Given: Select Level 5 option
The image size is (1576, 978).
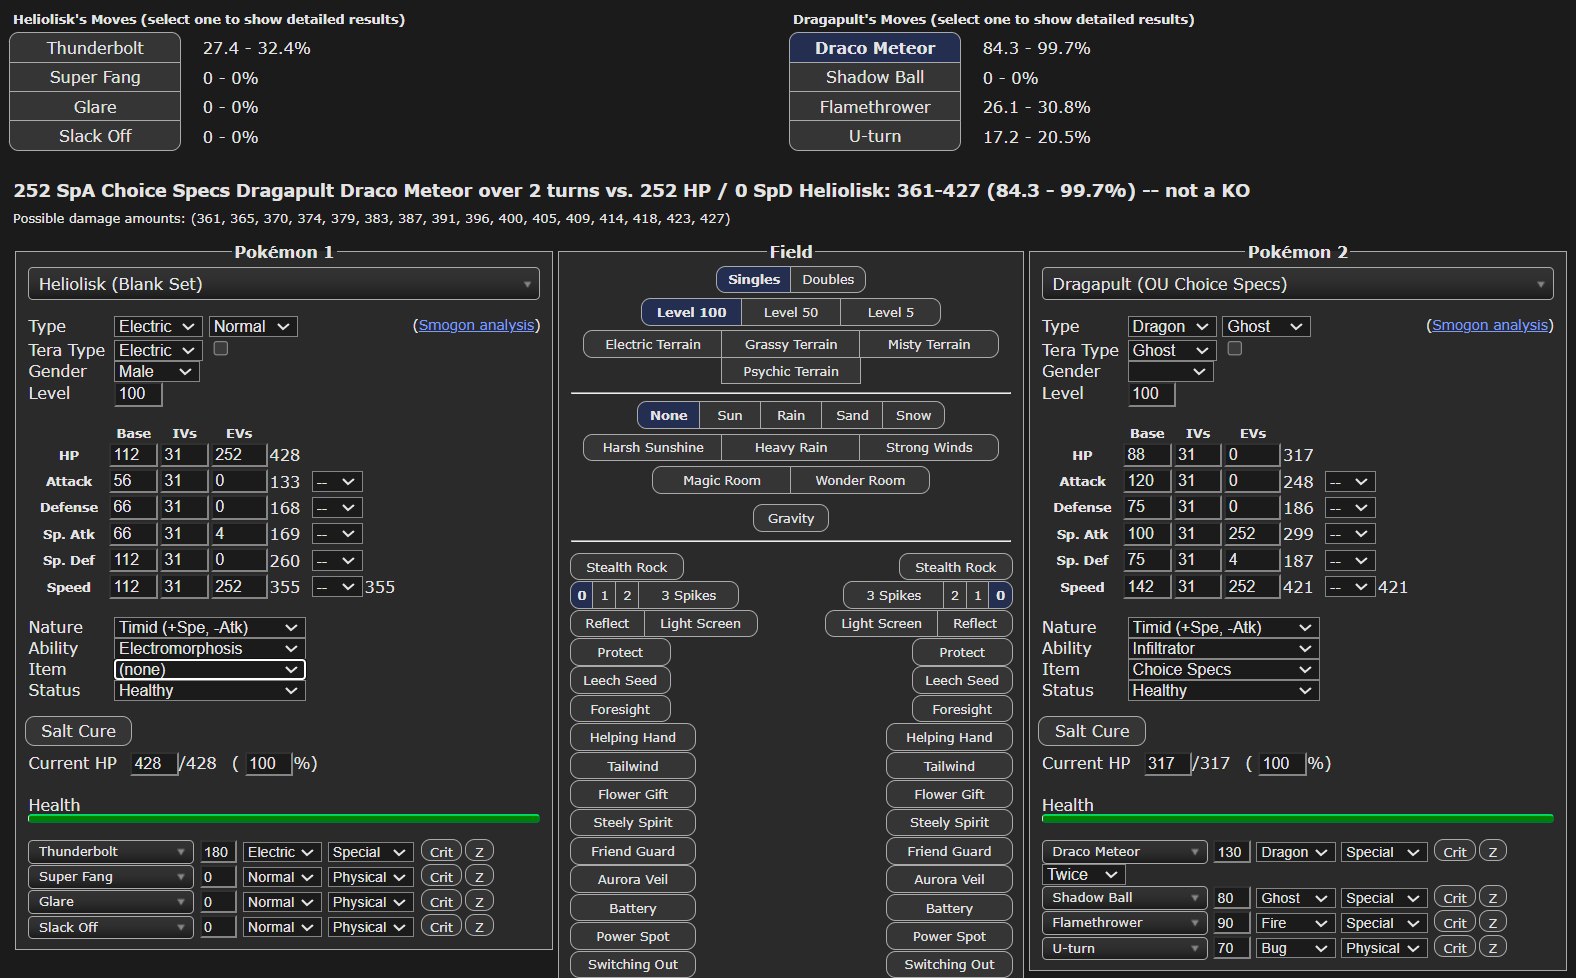Looking at the screenshot, I should pos(890,312).
